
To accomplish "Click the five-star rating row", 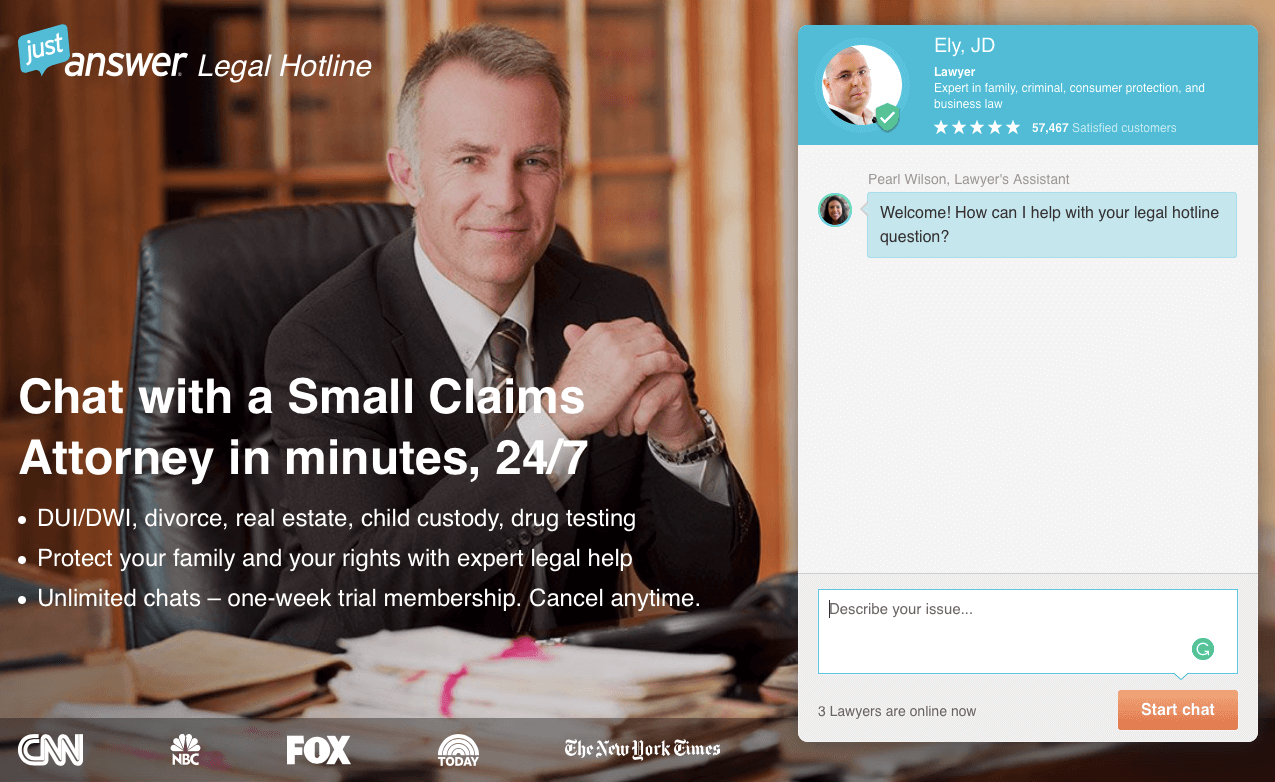I will click(x=977, y=128).
